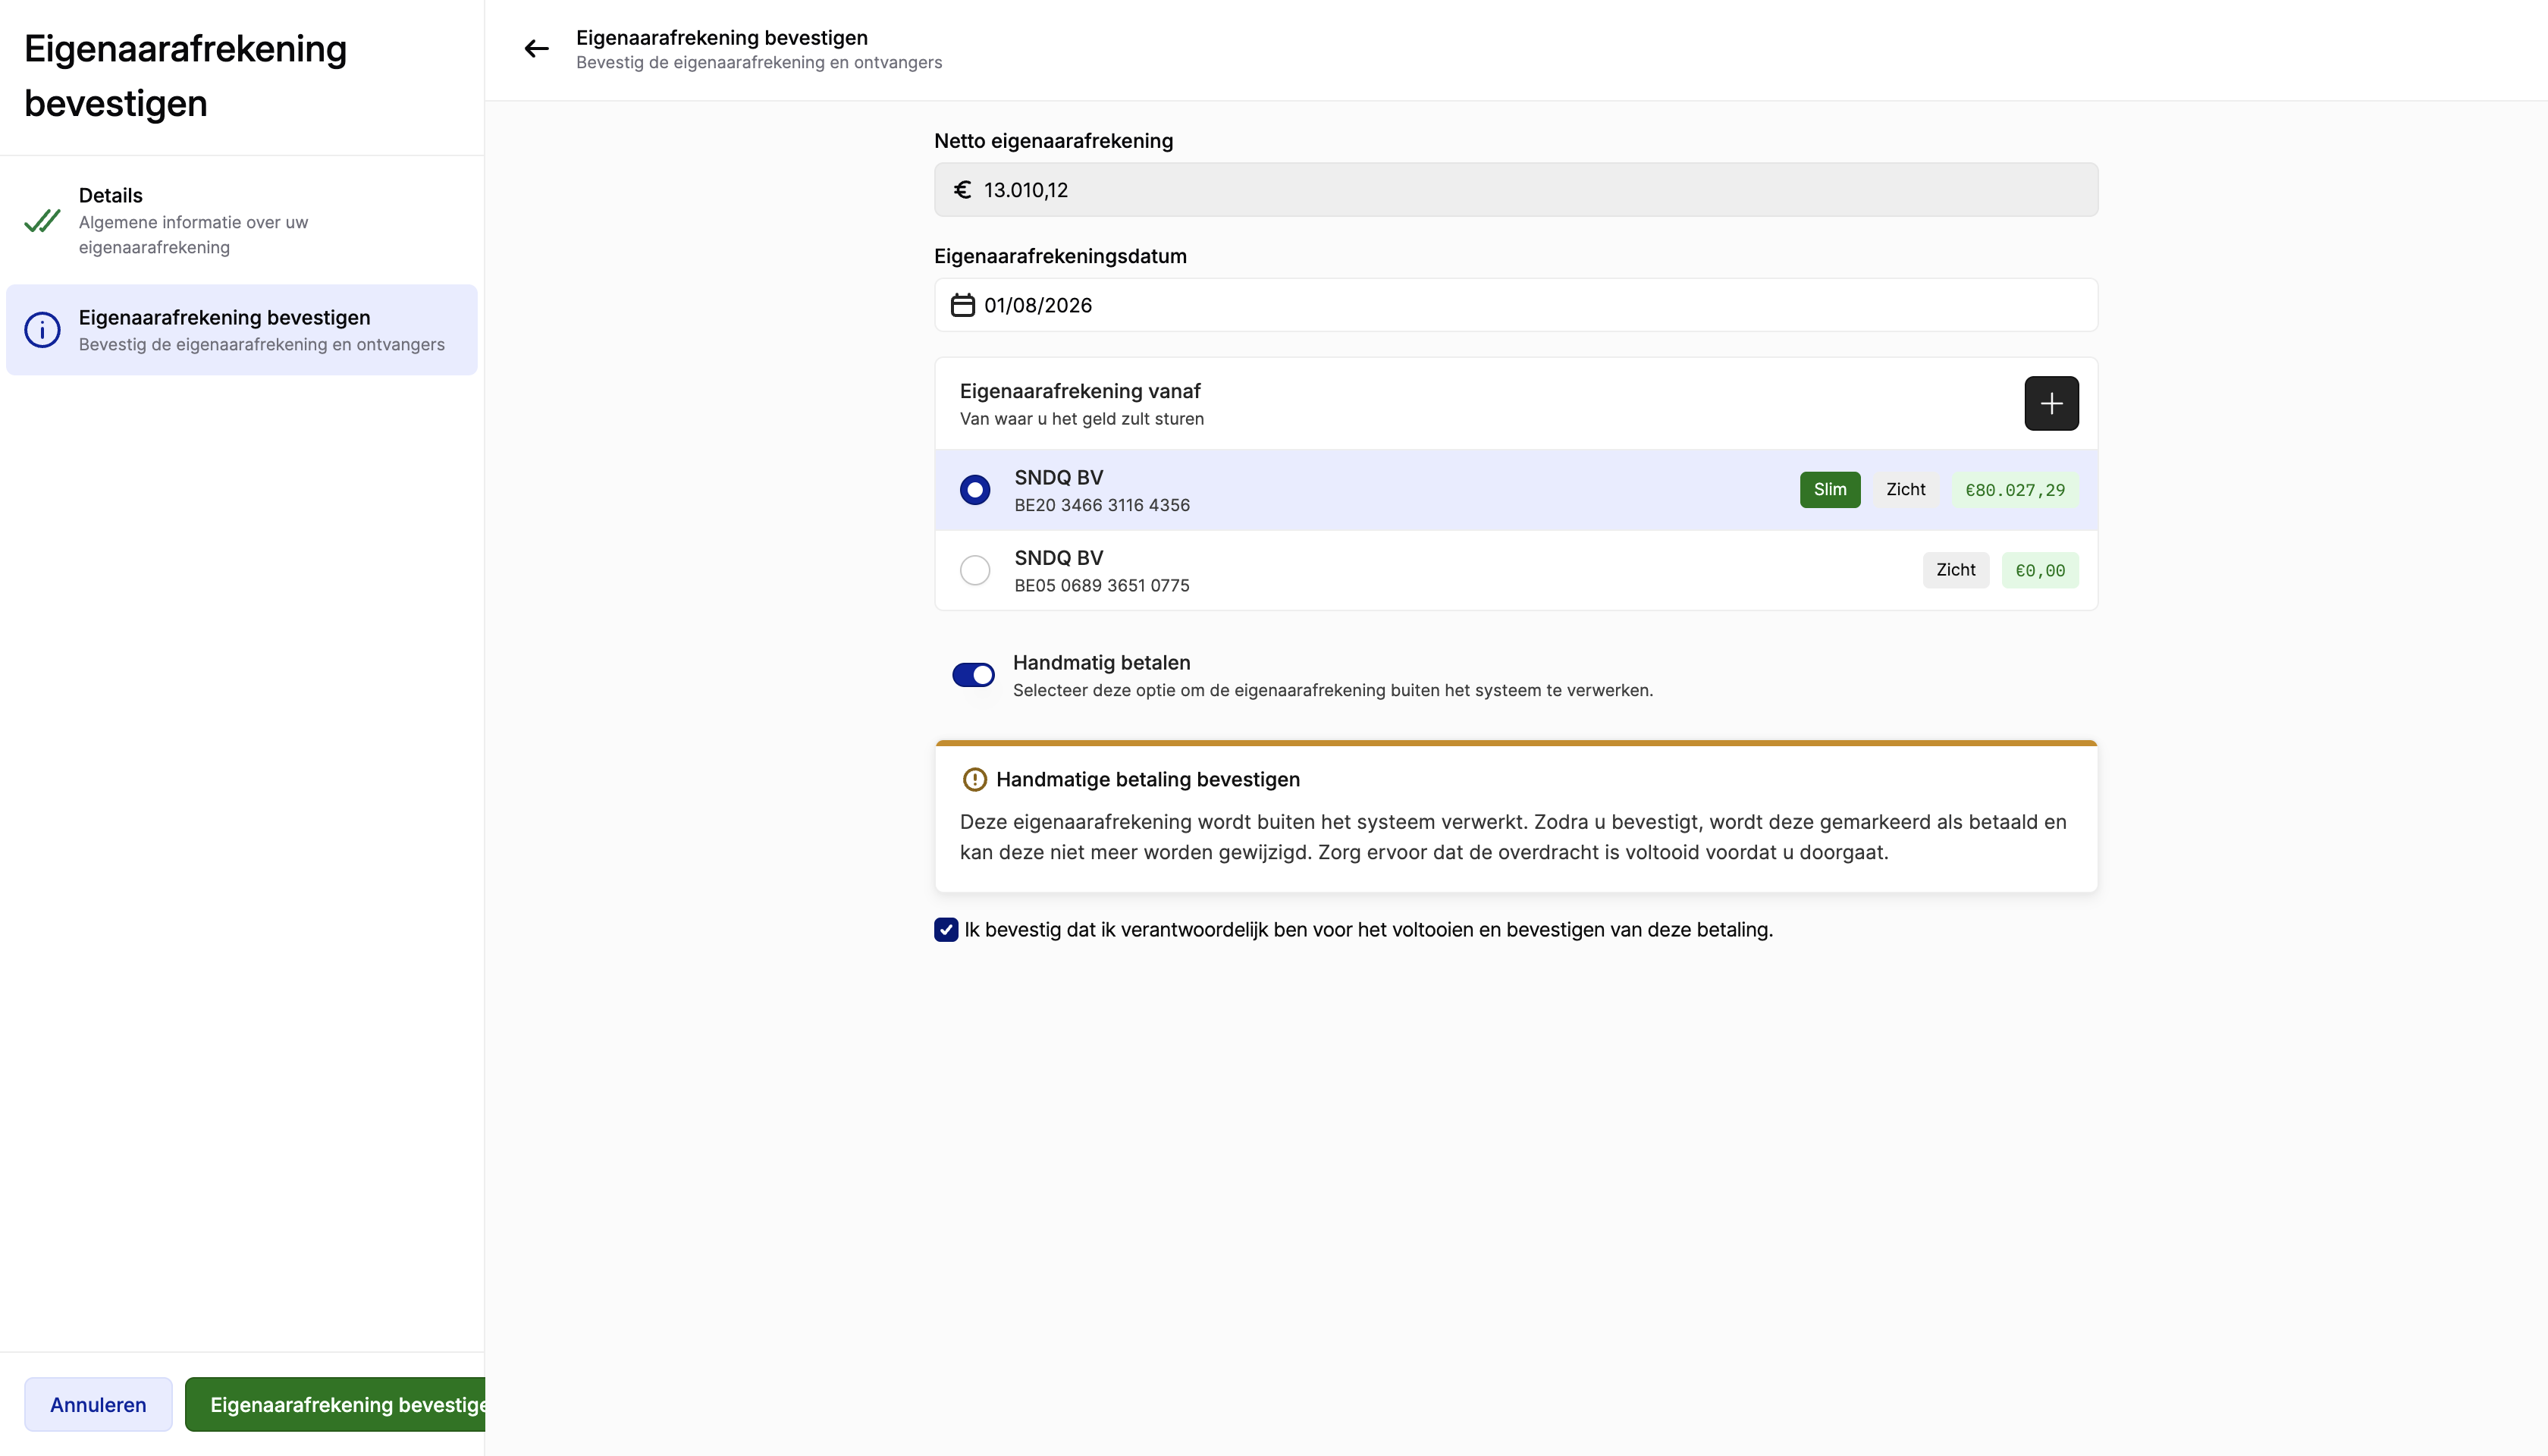Click the Zicht badge on the BE05 account

pyautogui.click(x=1955, y=570)
